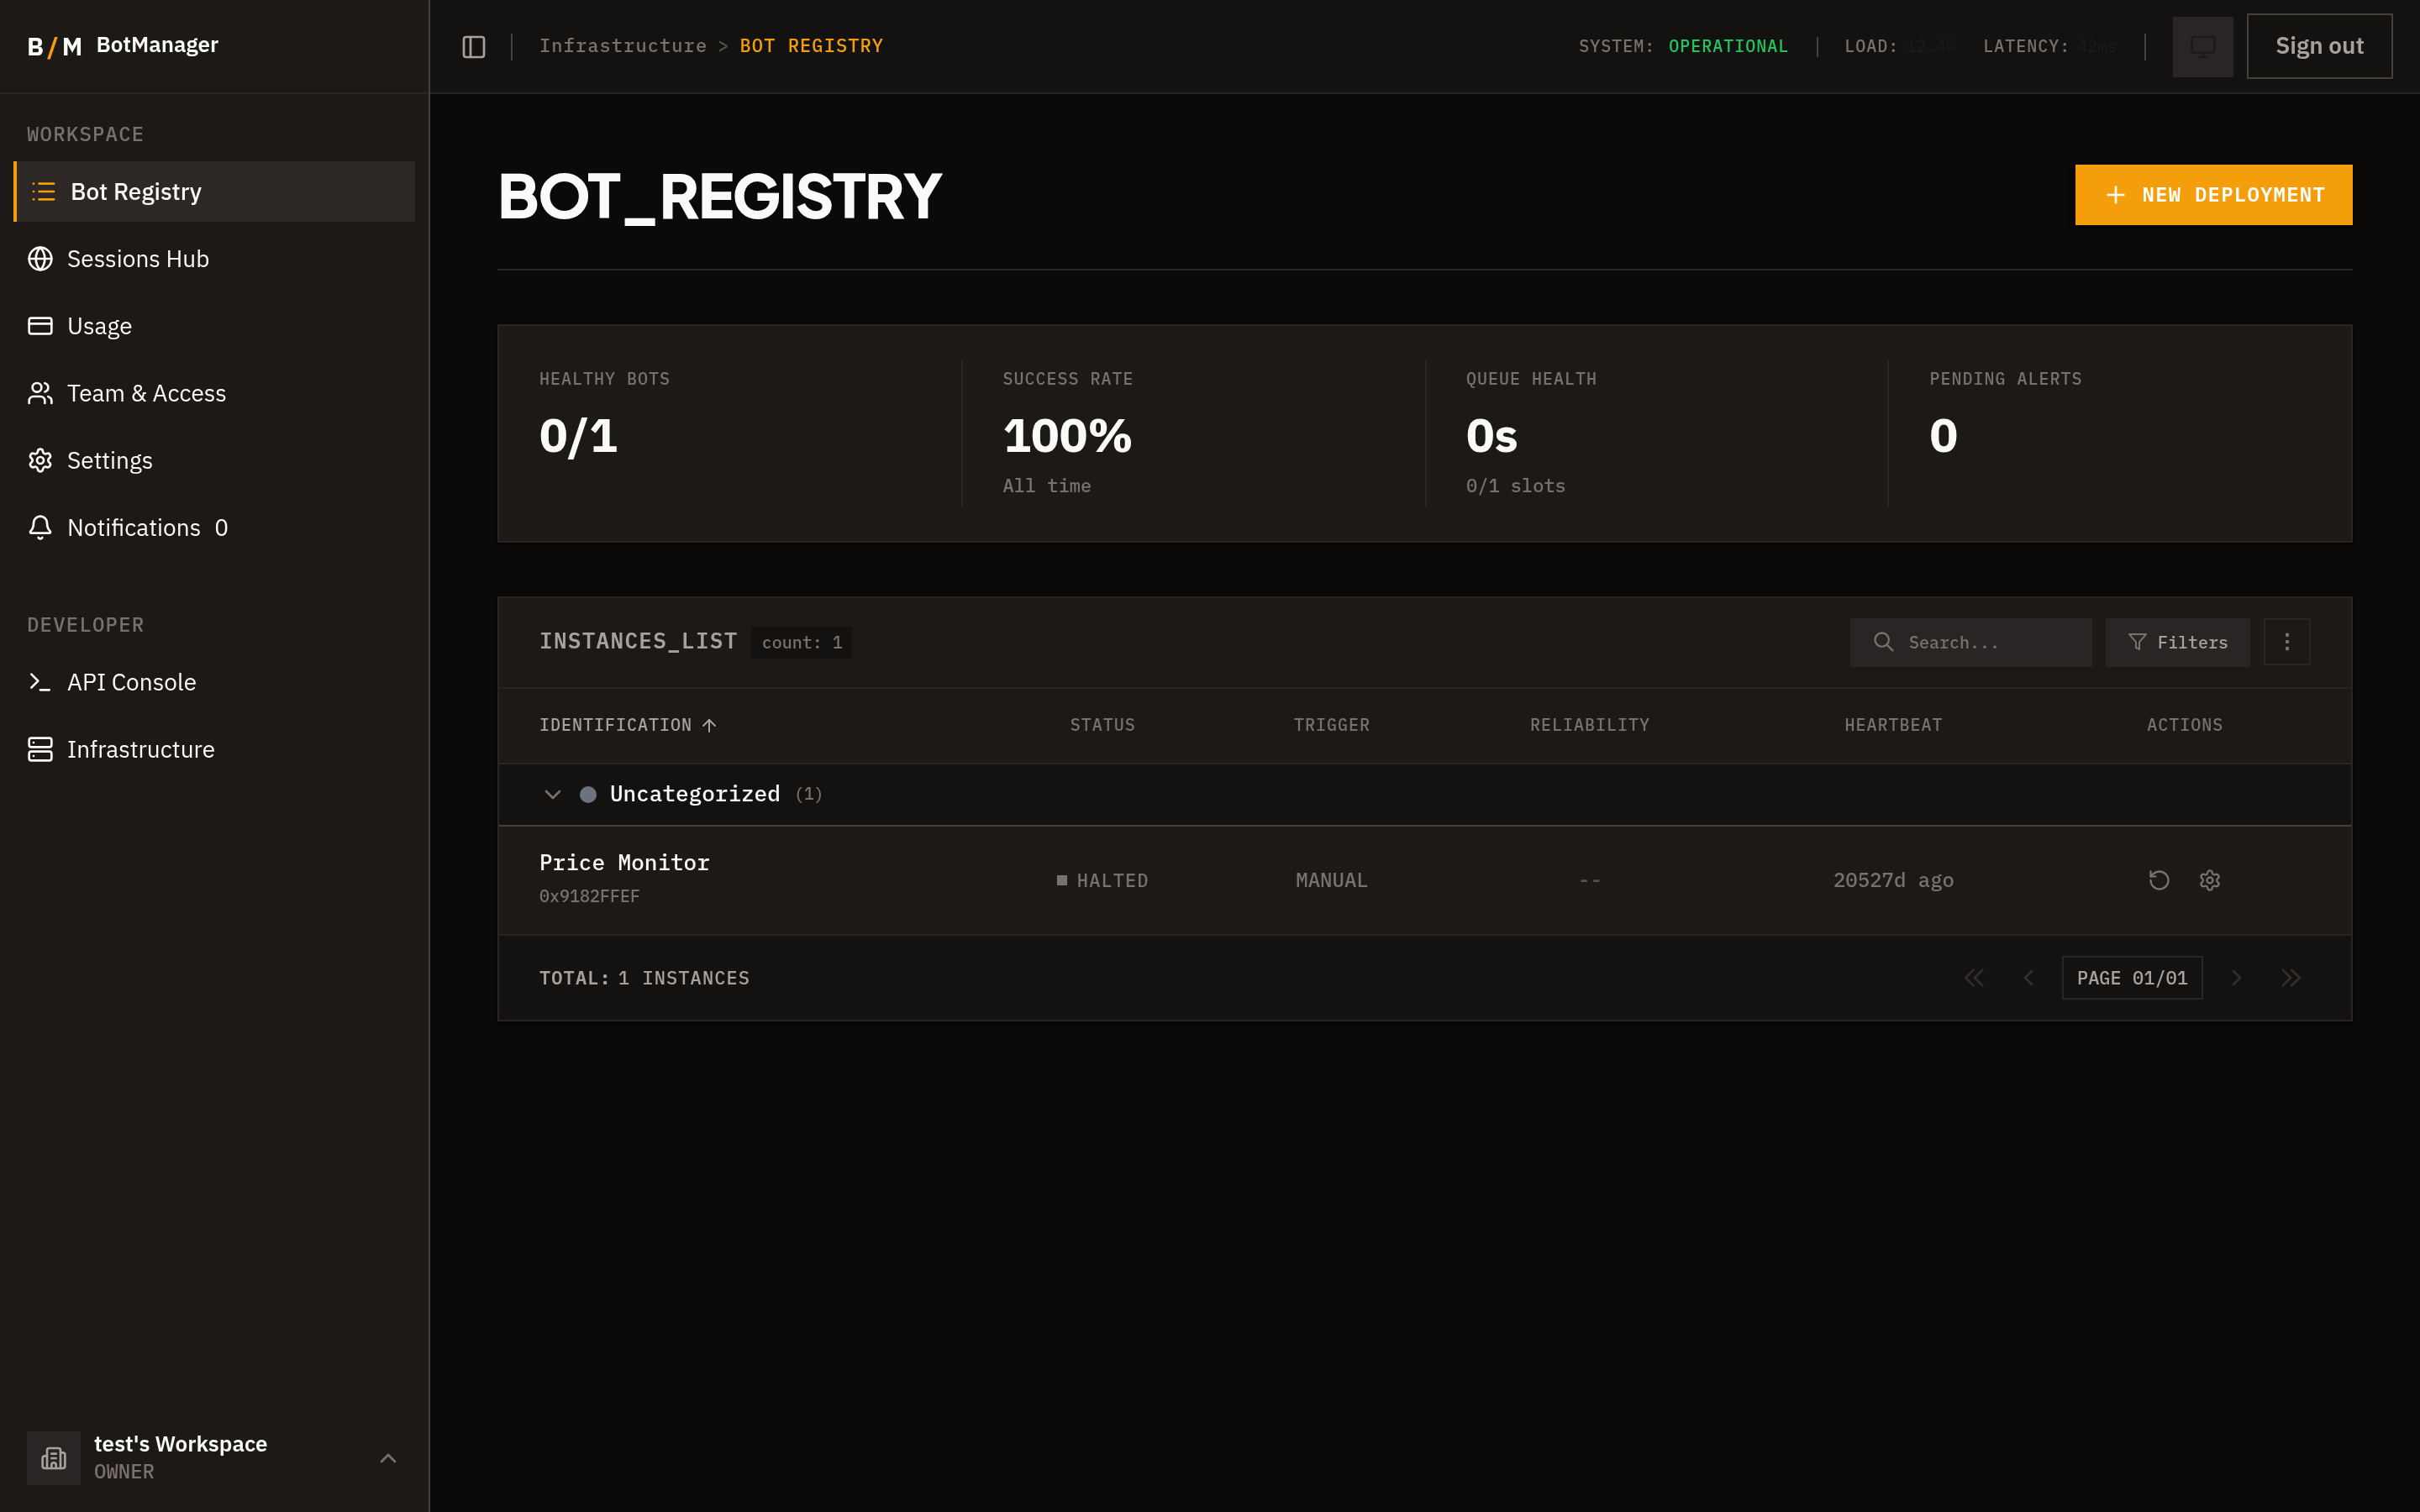
Task: Open Infrastructure via the server icon
Action: click(x=40, y=749)
